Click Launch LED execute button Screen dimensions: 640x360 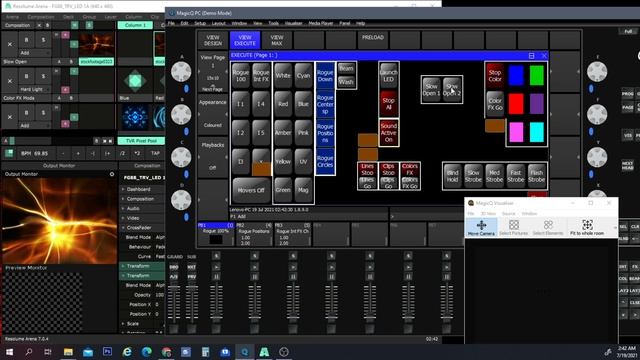click(x=389, y=76)
